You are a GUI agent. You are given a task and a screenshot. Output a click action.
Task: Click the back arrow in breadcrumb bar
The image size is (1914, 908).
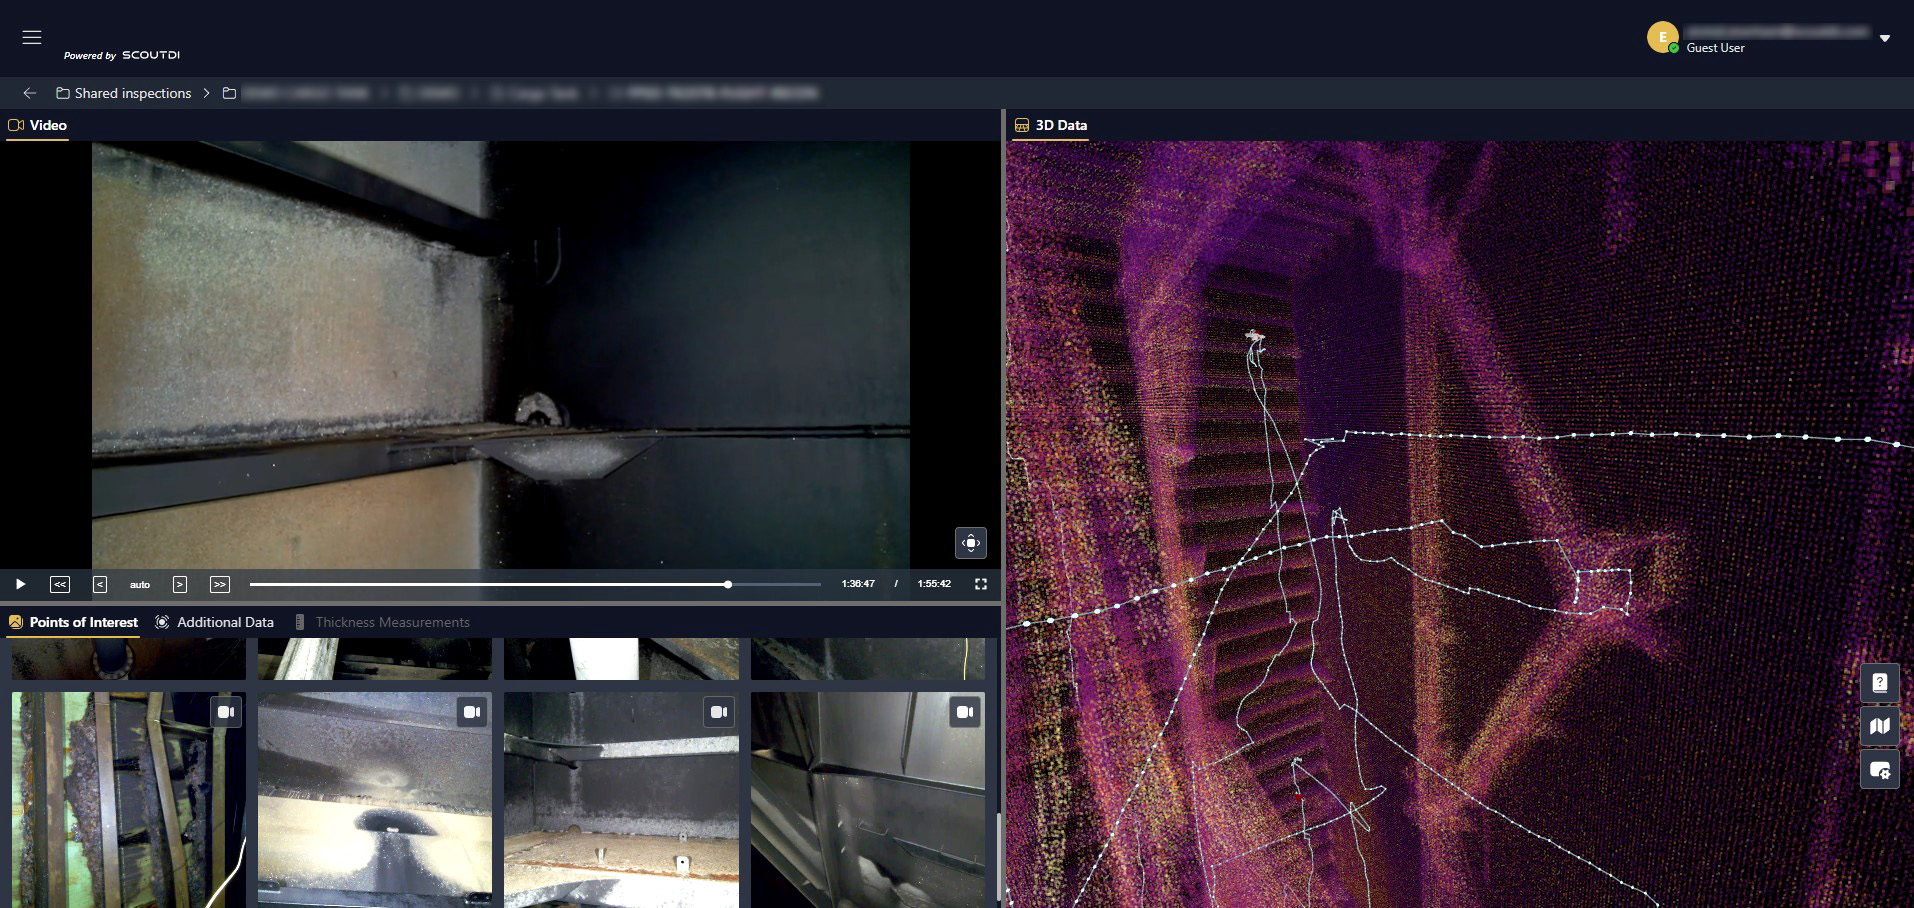pos(30,93)
